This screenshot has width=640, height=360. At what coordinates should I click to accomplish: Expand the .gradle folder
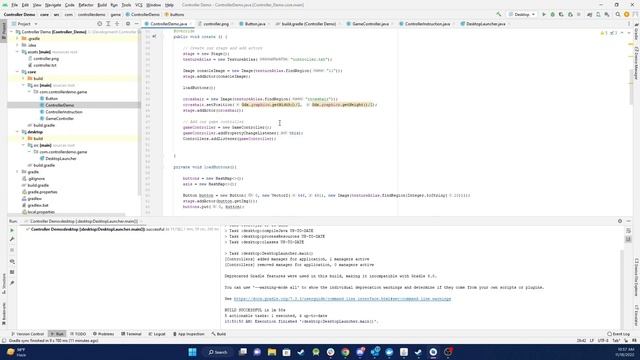tap(18, 38)
